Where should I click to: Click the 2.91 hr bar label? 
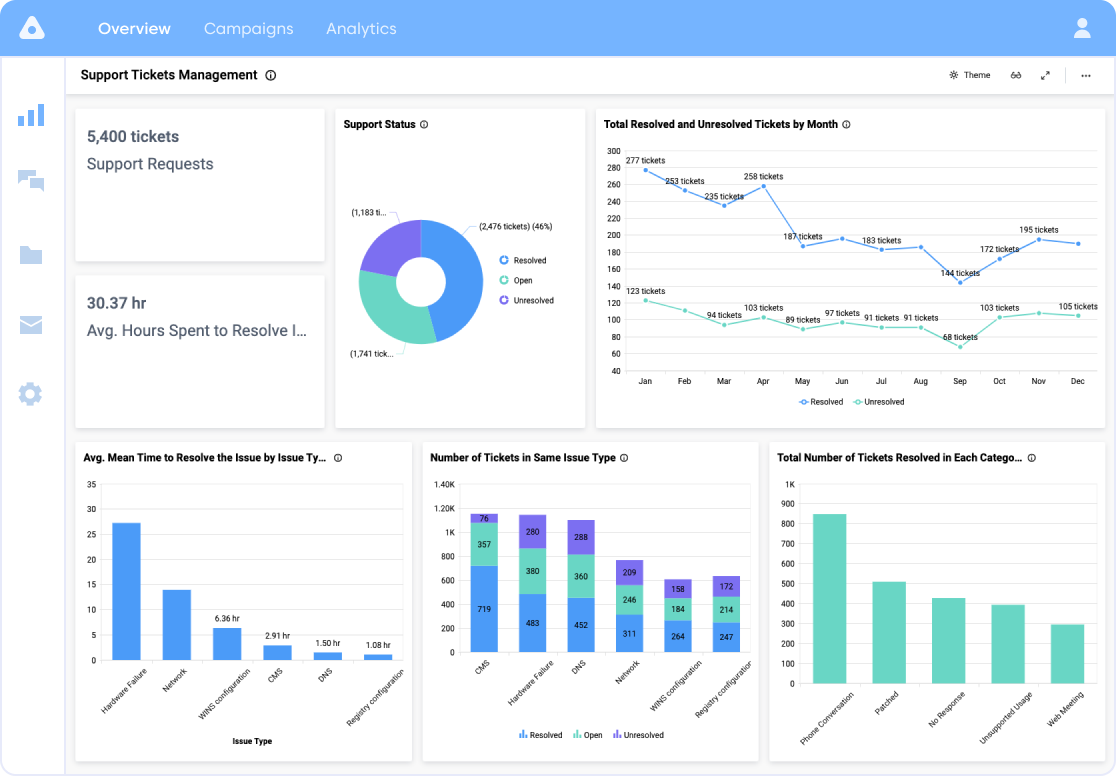tap(278, 636)
